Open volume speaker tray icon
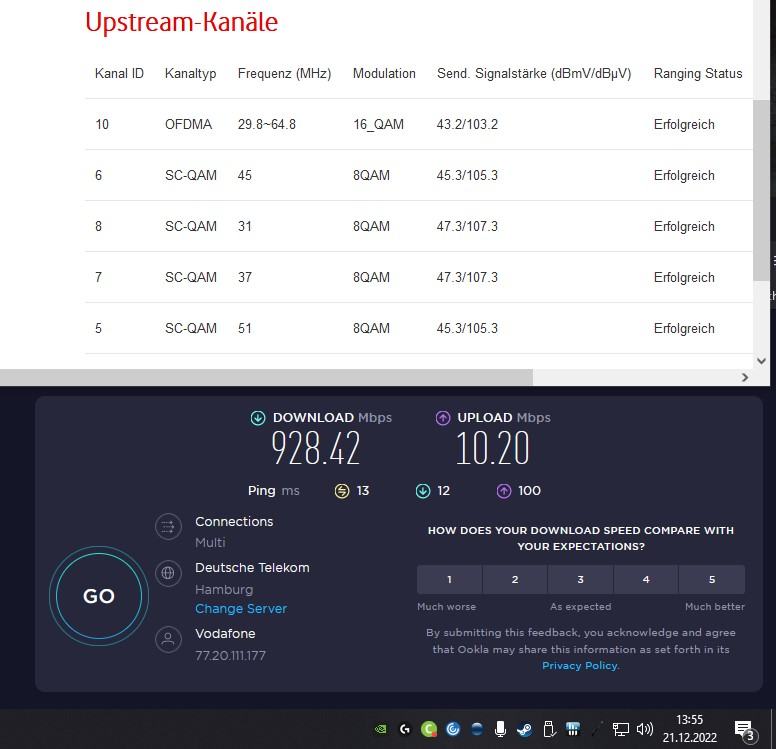Image resolution: width=776 pixels, height=749 pixels. coord(645,729)
